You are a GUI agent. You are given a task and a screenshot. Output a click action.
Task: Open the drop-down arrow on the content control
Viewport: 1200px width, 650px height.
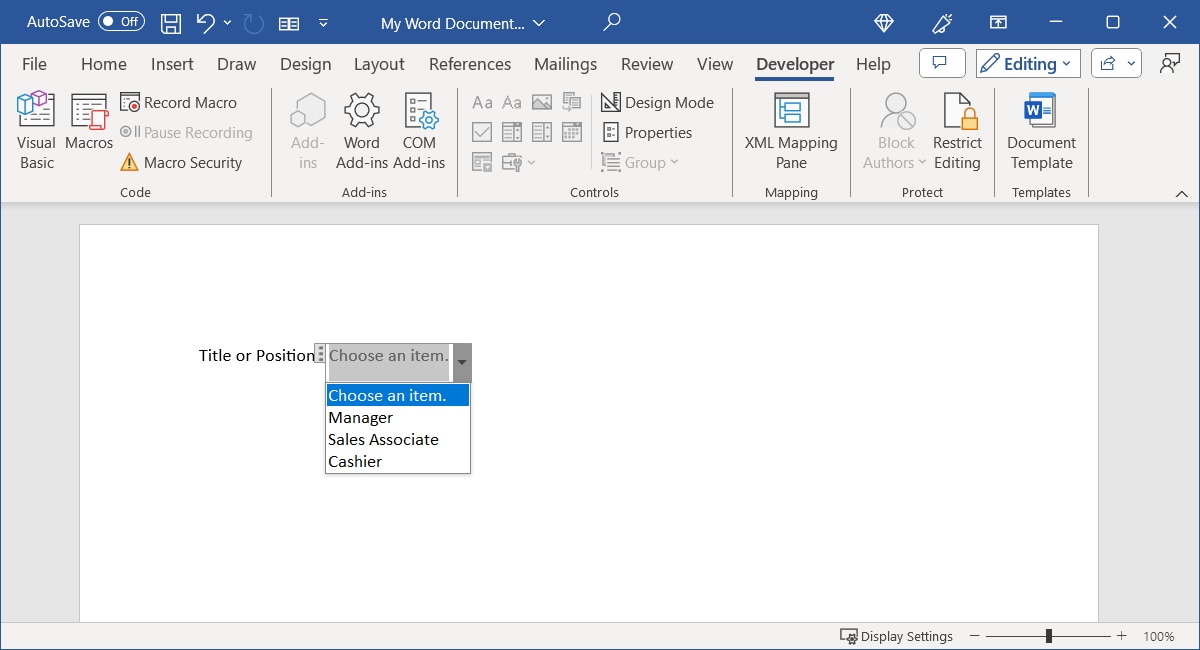pyautogui.click(x=461, y=363)
